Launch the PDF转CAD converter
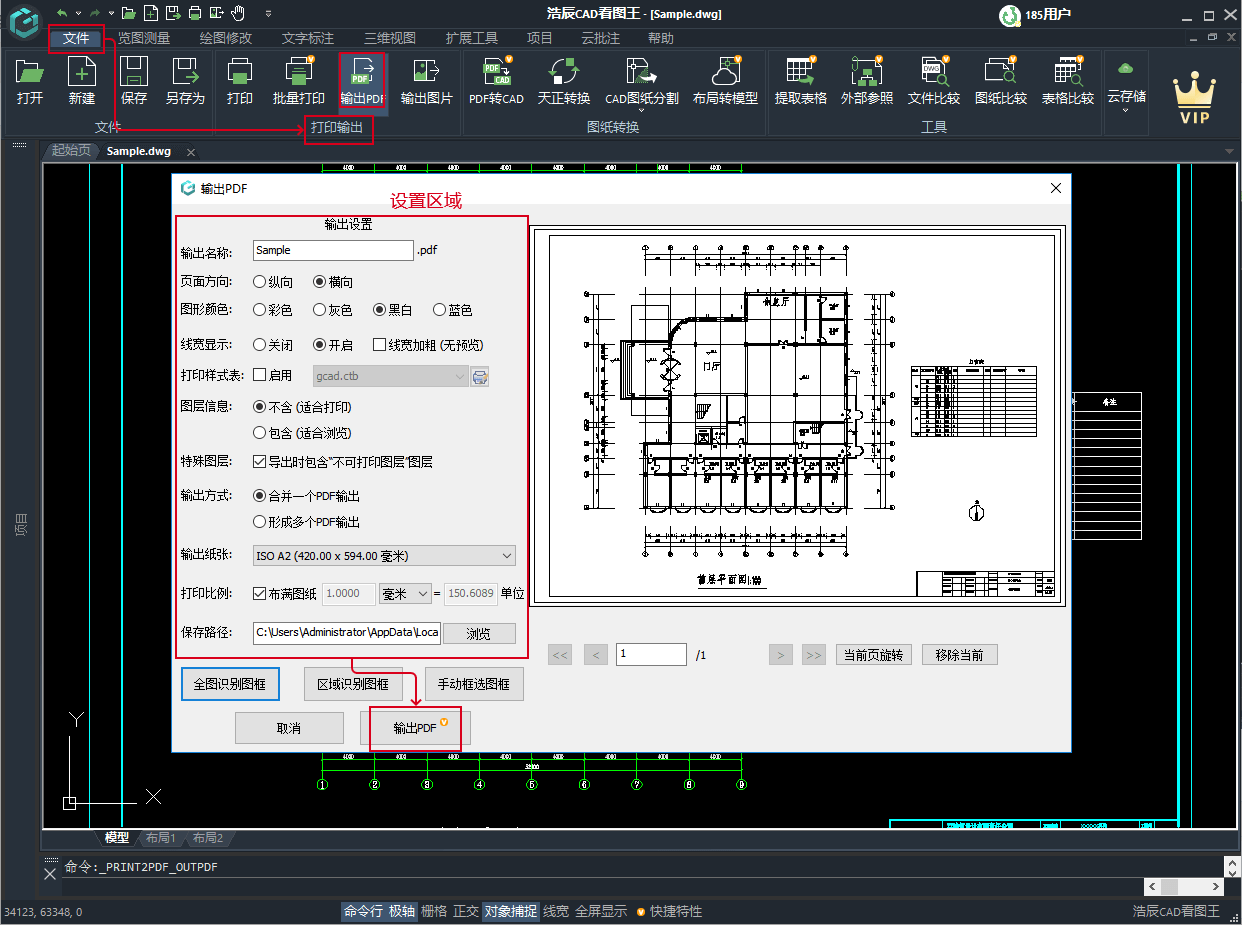 tap(497, 80)
